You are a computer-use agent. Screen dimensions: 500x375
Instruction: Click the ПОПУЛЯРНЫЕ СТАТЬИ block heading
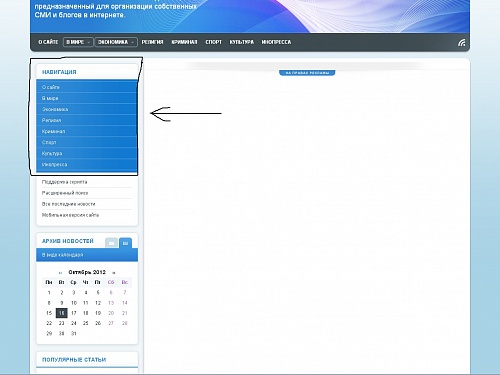74,360
